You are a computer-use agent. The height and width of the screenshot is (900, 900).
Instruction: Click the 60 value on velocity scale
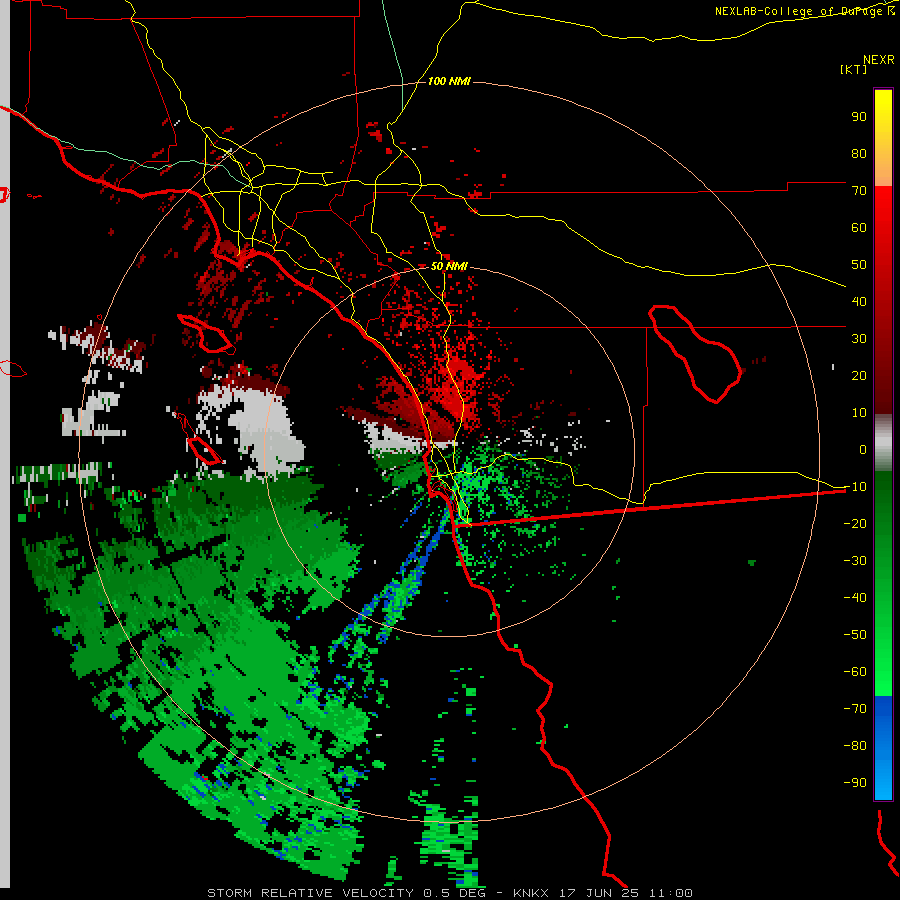859,228
